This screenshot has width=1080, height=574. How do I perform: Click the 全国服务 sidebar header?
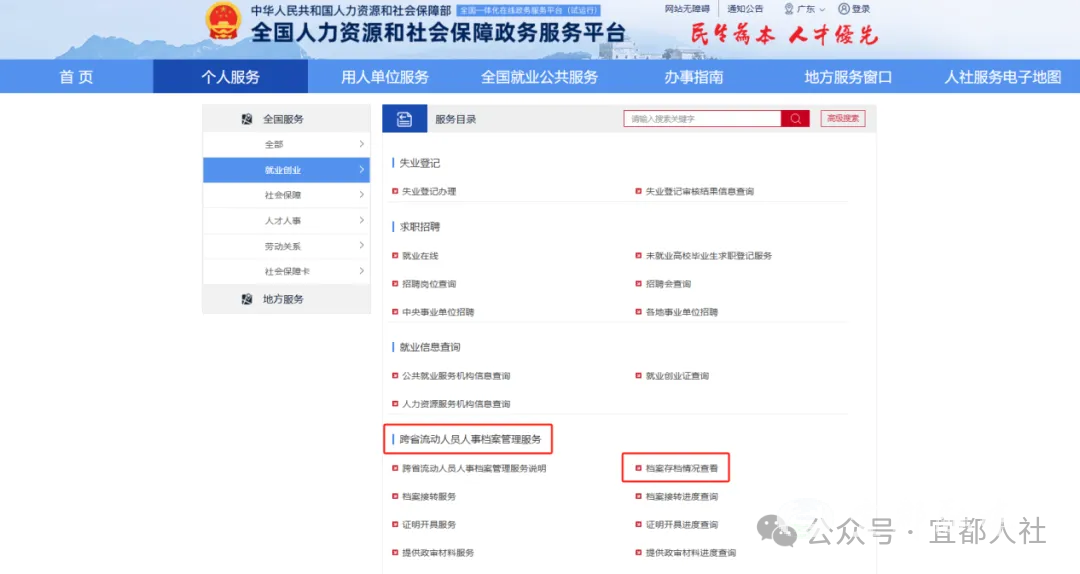[287, 119]
